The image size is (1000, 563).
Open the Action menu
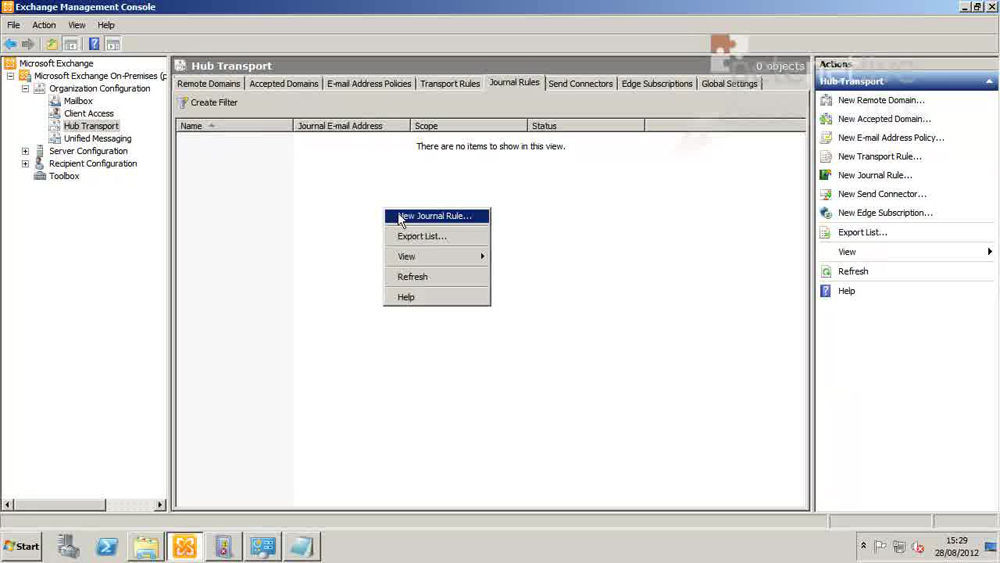(x=44, y=25)
